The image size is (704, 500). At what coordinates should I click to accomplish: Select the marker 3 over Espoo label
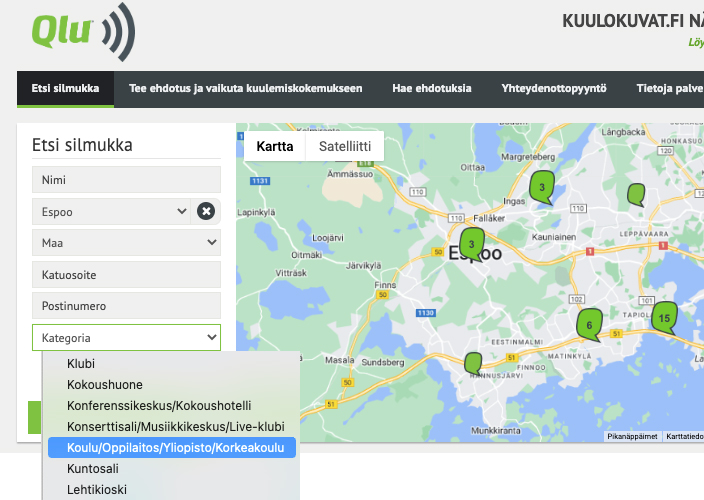[x=471, y=243]
